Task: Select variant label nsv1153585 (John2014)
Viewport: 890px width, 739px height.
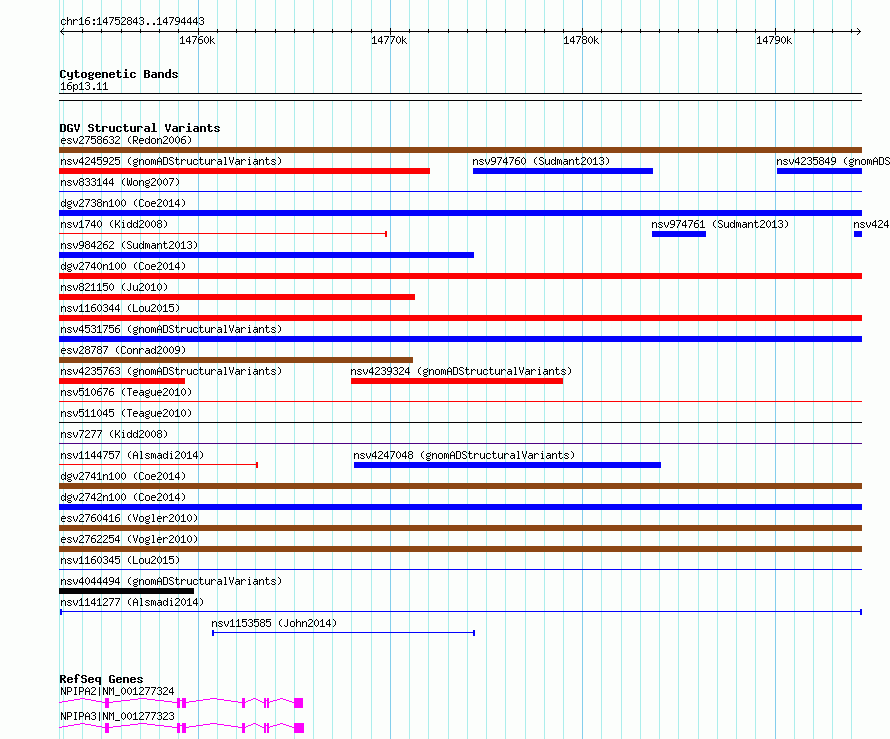Action: tap(274, 623)
